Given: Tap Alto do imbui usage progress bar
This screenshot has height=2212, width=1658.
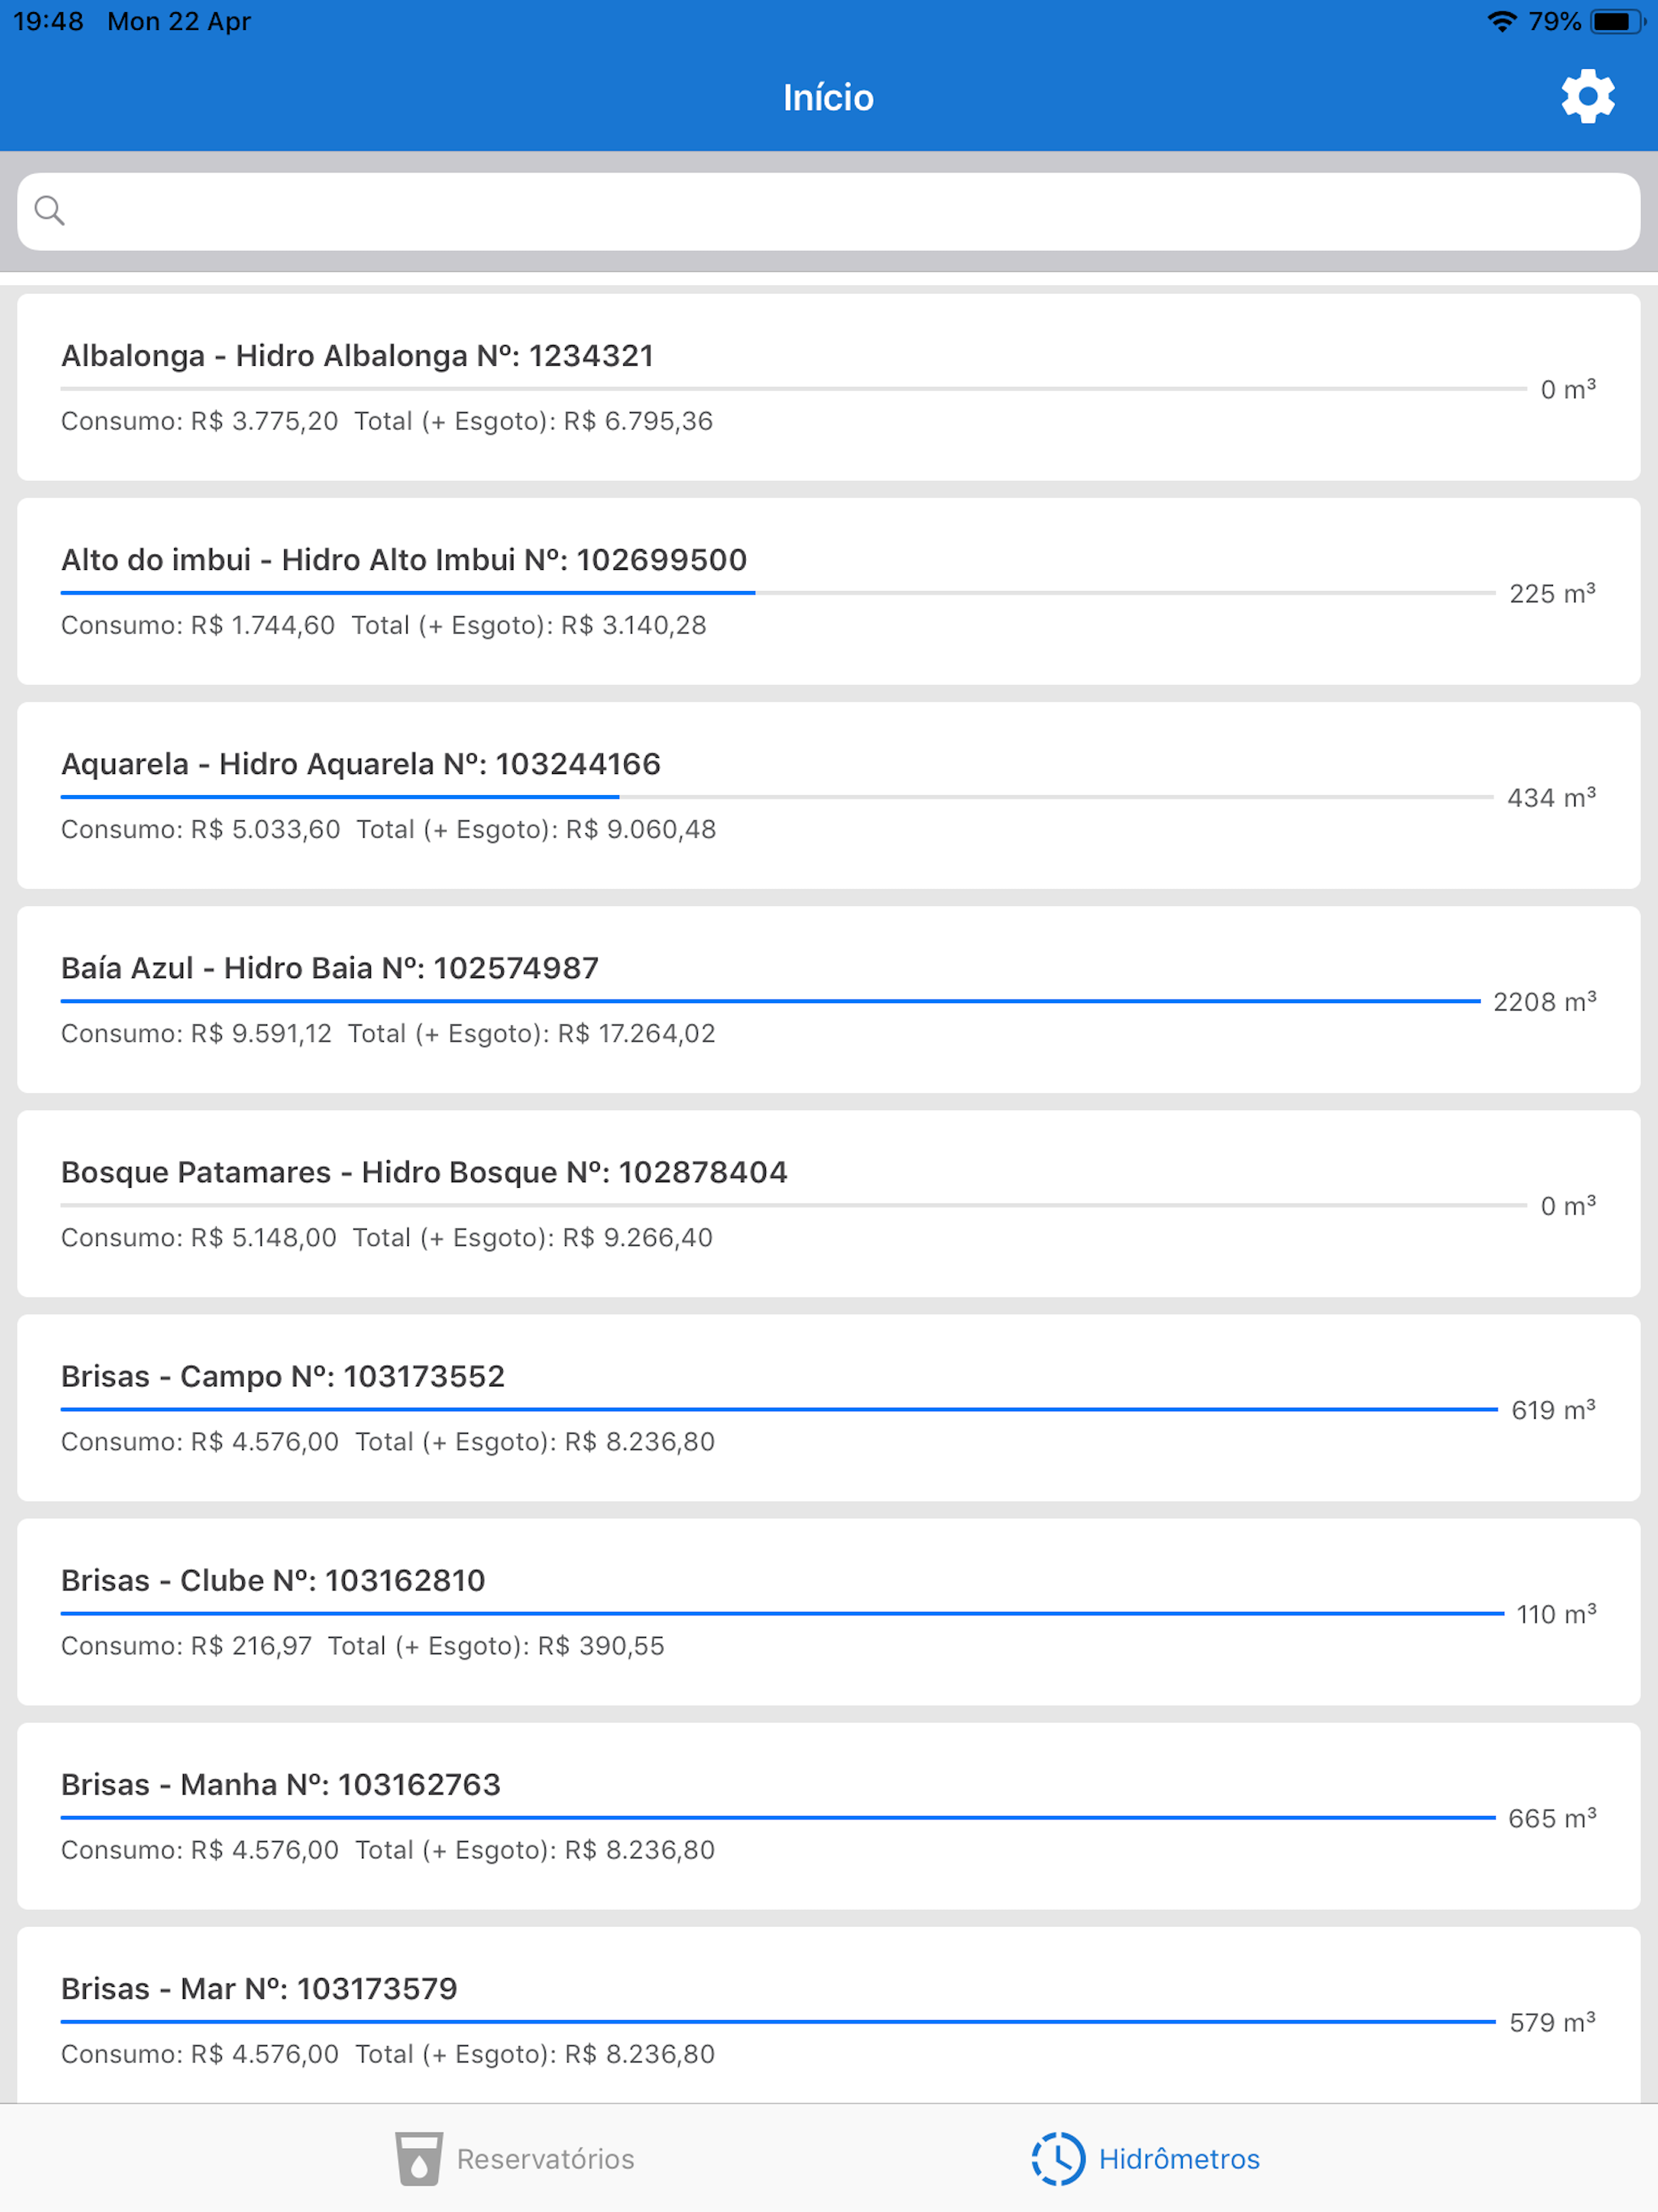Looking at the screenshot, I should click(778, 593).
